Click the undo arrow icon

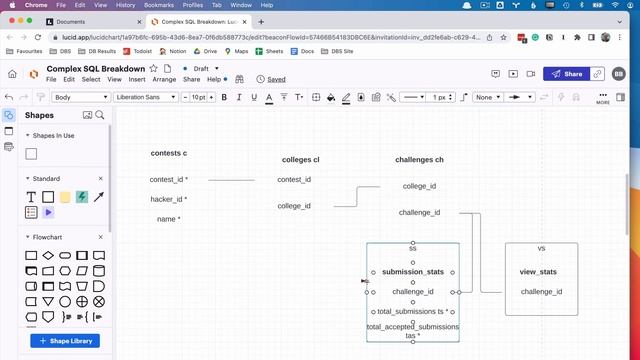(9, 97)
